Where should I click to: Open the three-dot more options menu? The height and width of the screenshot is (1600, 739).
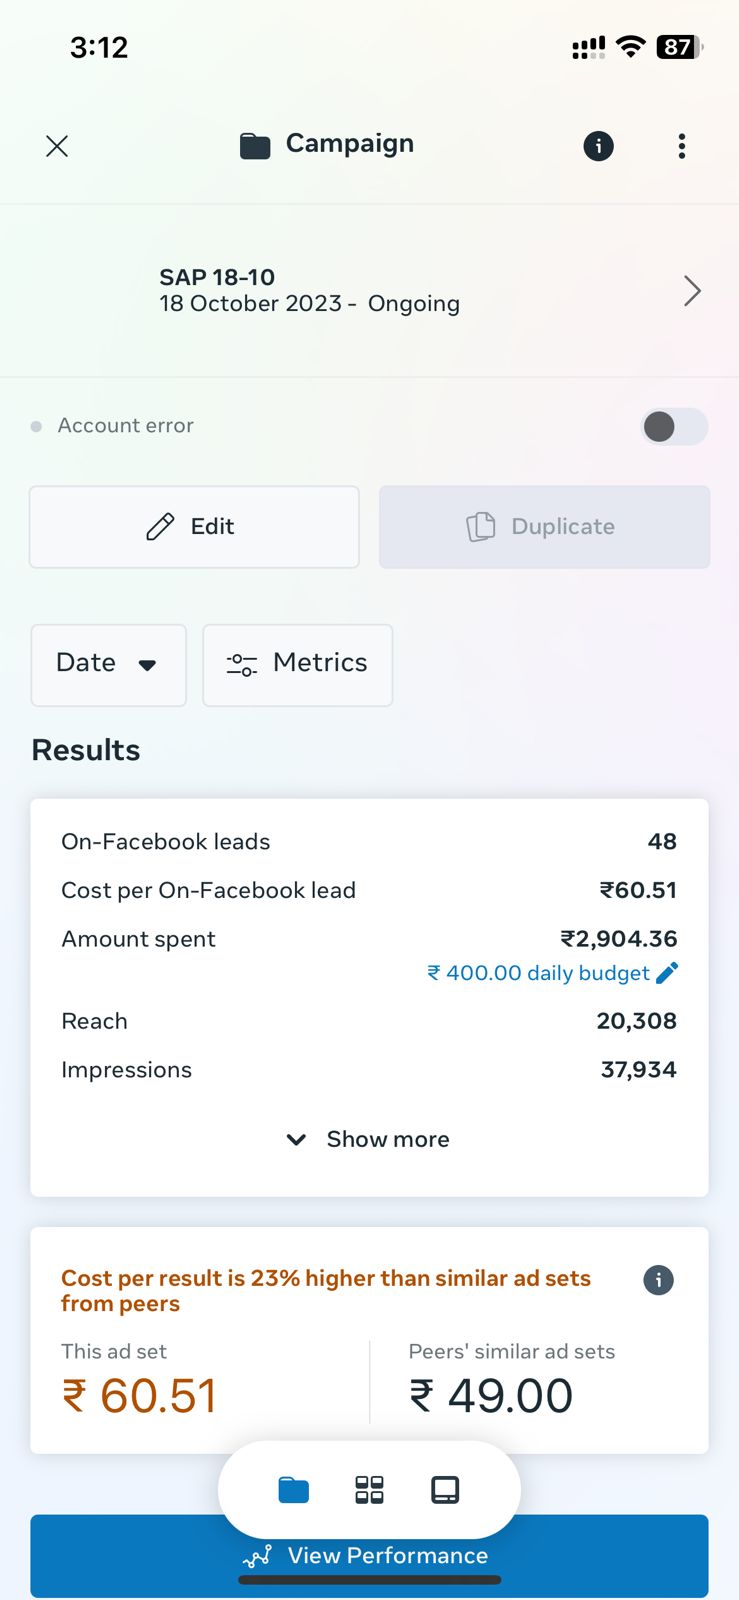(682, 146)
